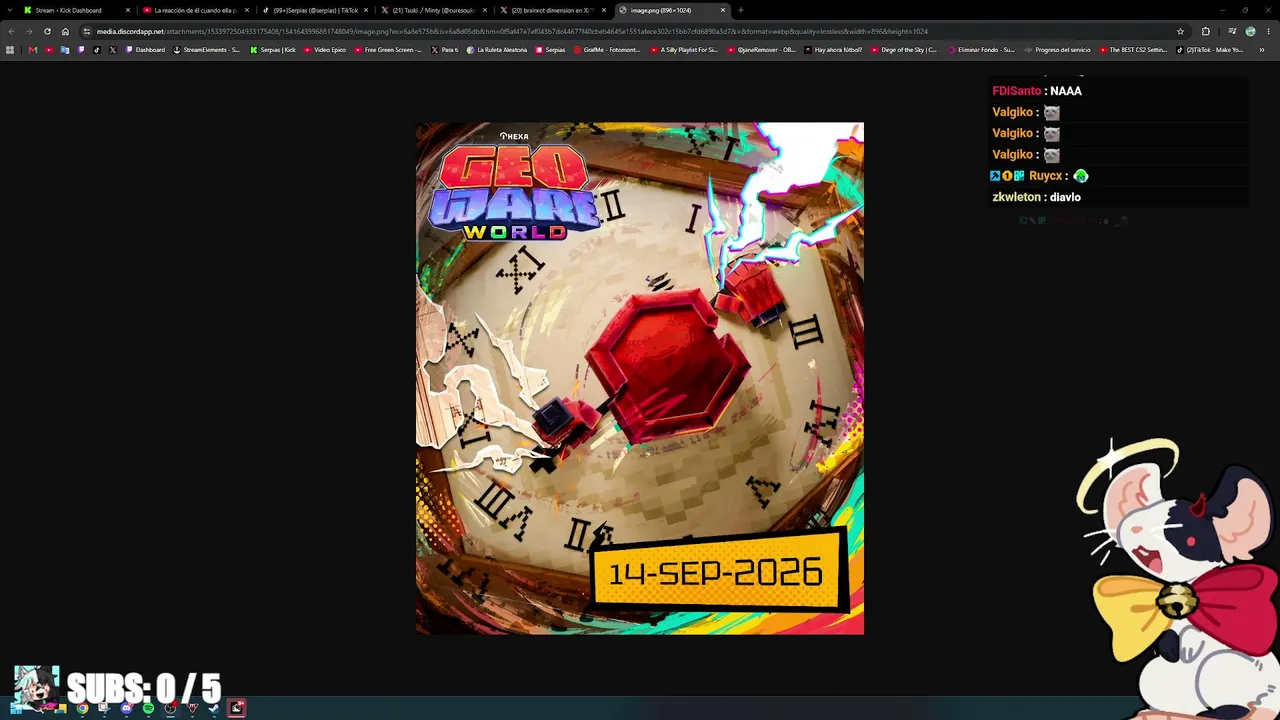This screenshot has width=1280, height=720.
Task: Go forward to the next page
Action: (x=28, y=31)
